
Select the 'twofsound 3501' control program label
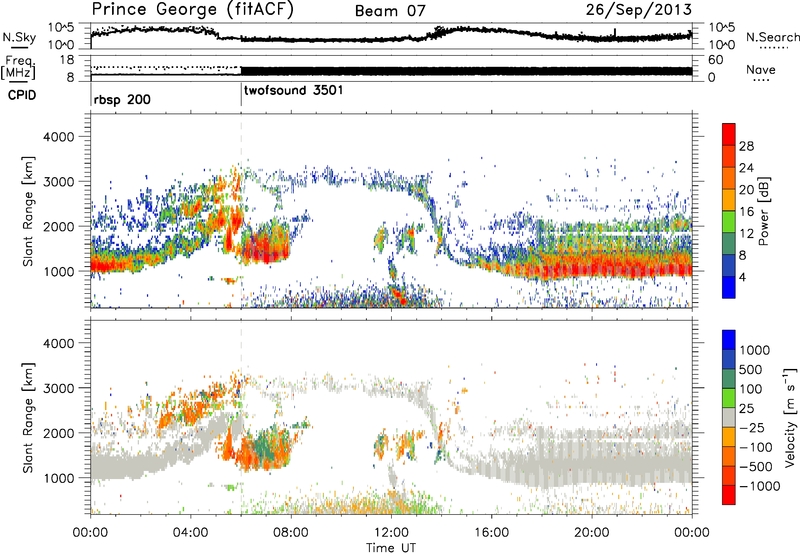tap(293, 90)
